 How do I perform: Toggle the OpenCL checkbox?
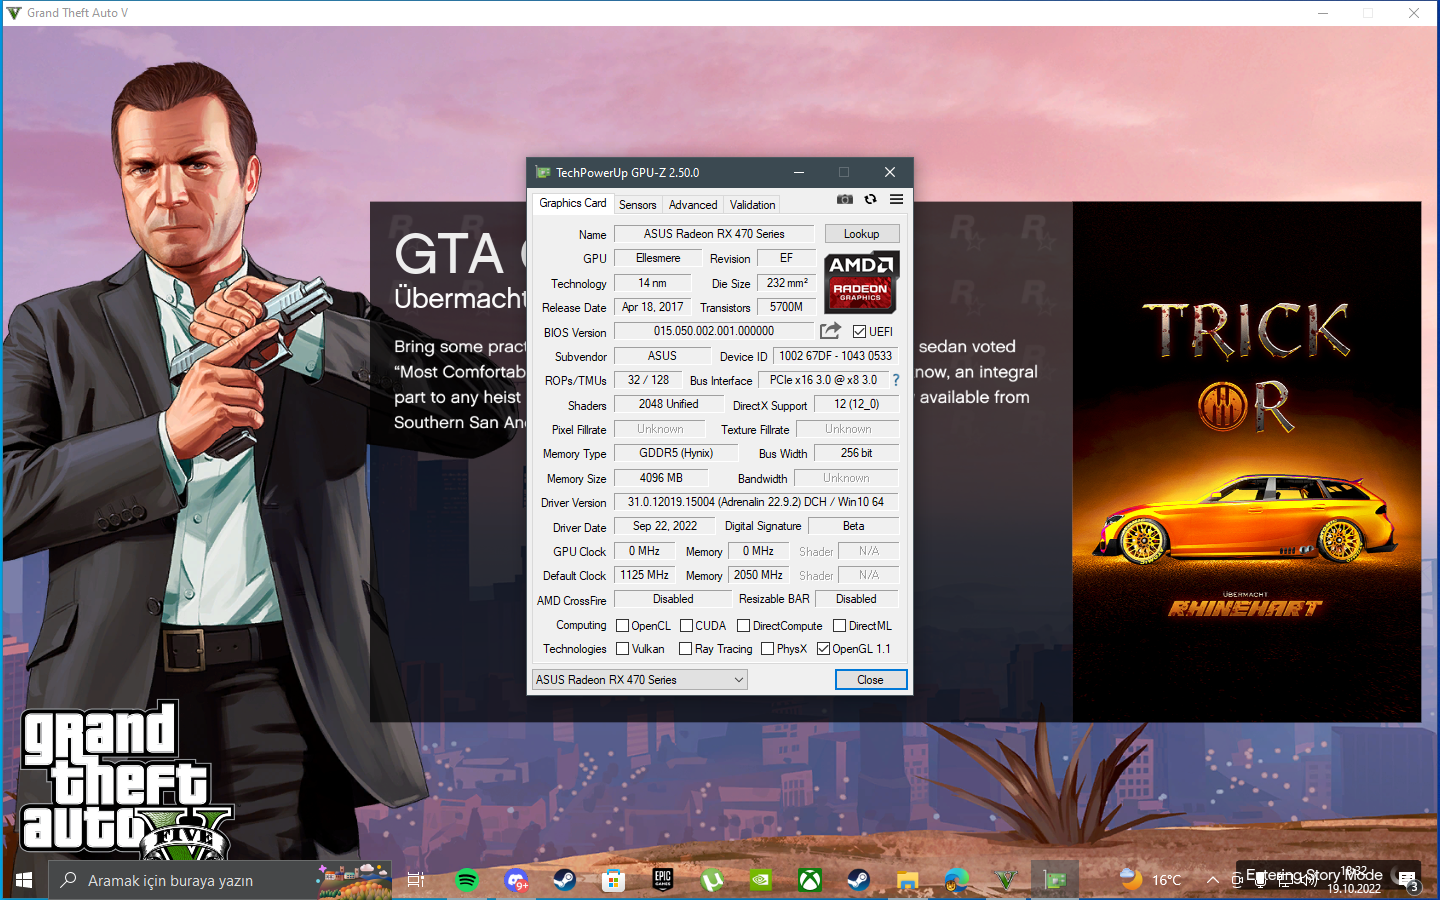[622, 626]
